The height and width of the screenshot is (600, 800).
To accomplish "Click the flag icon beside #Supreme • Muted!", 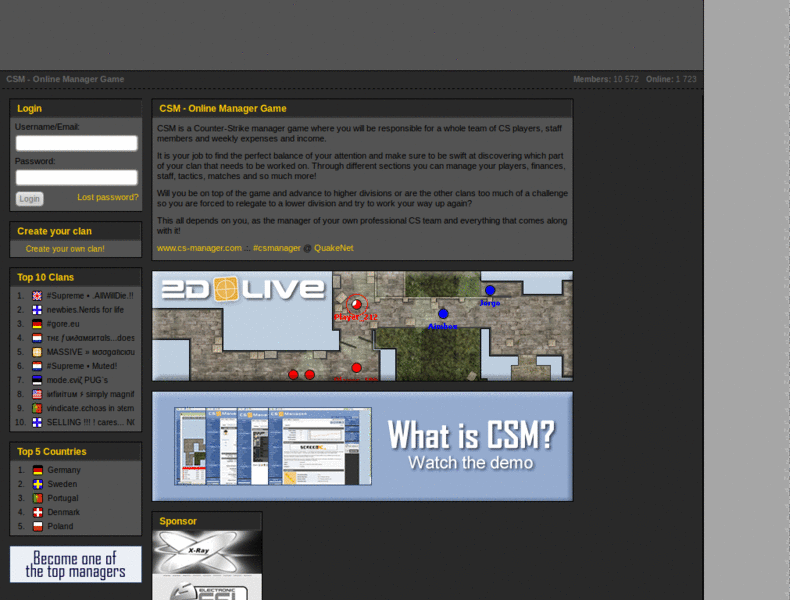I will pos(37,366).
